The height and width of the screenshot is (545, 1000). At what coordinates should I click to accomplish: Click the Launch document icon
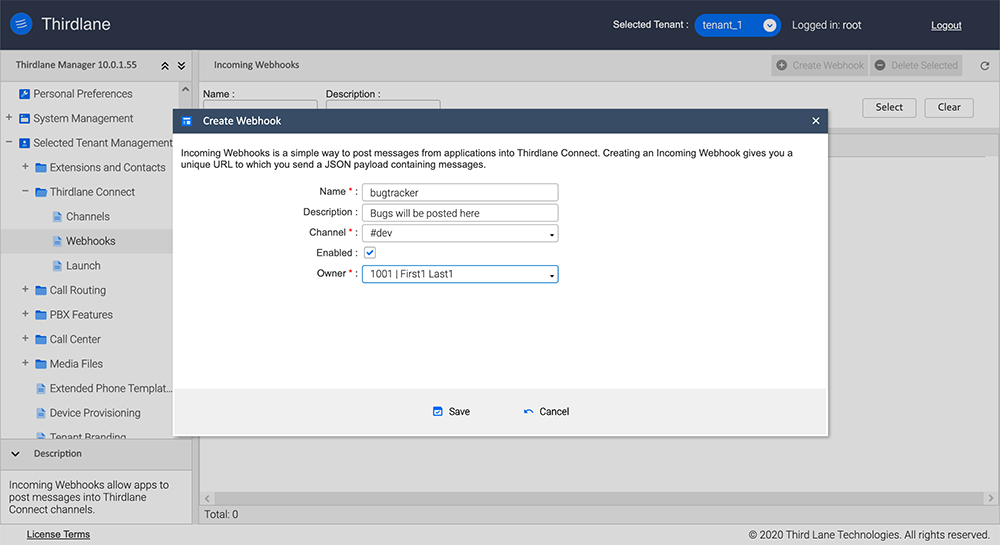pos(57,266)
